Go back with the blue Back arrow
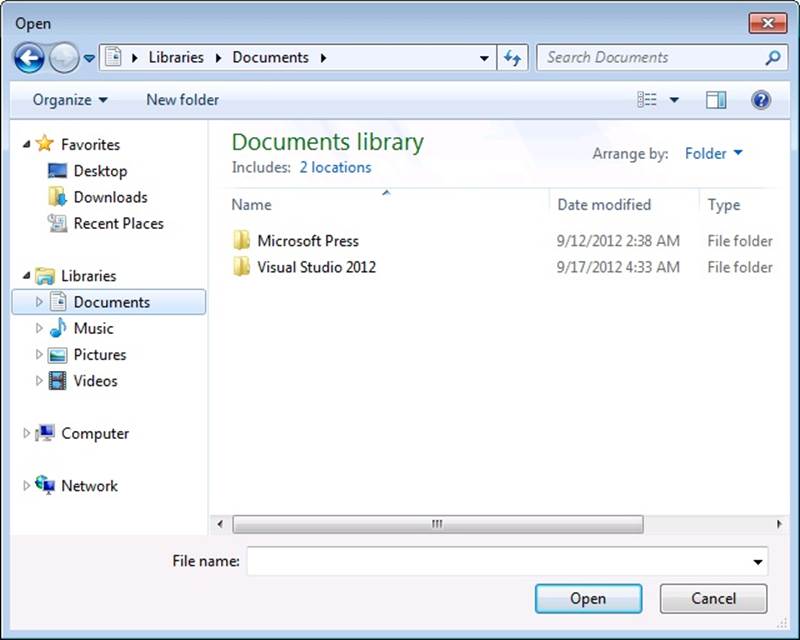Viewport: 800px width, 640px height. click(29, 58)
